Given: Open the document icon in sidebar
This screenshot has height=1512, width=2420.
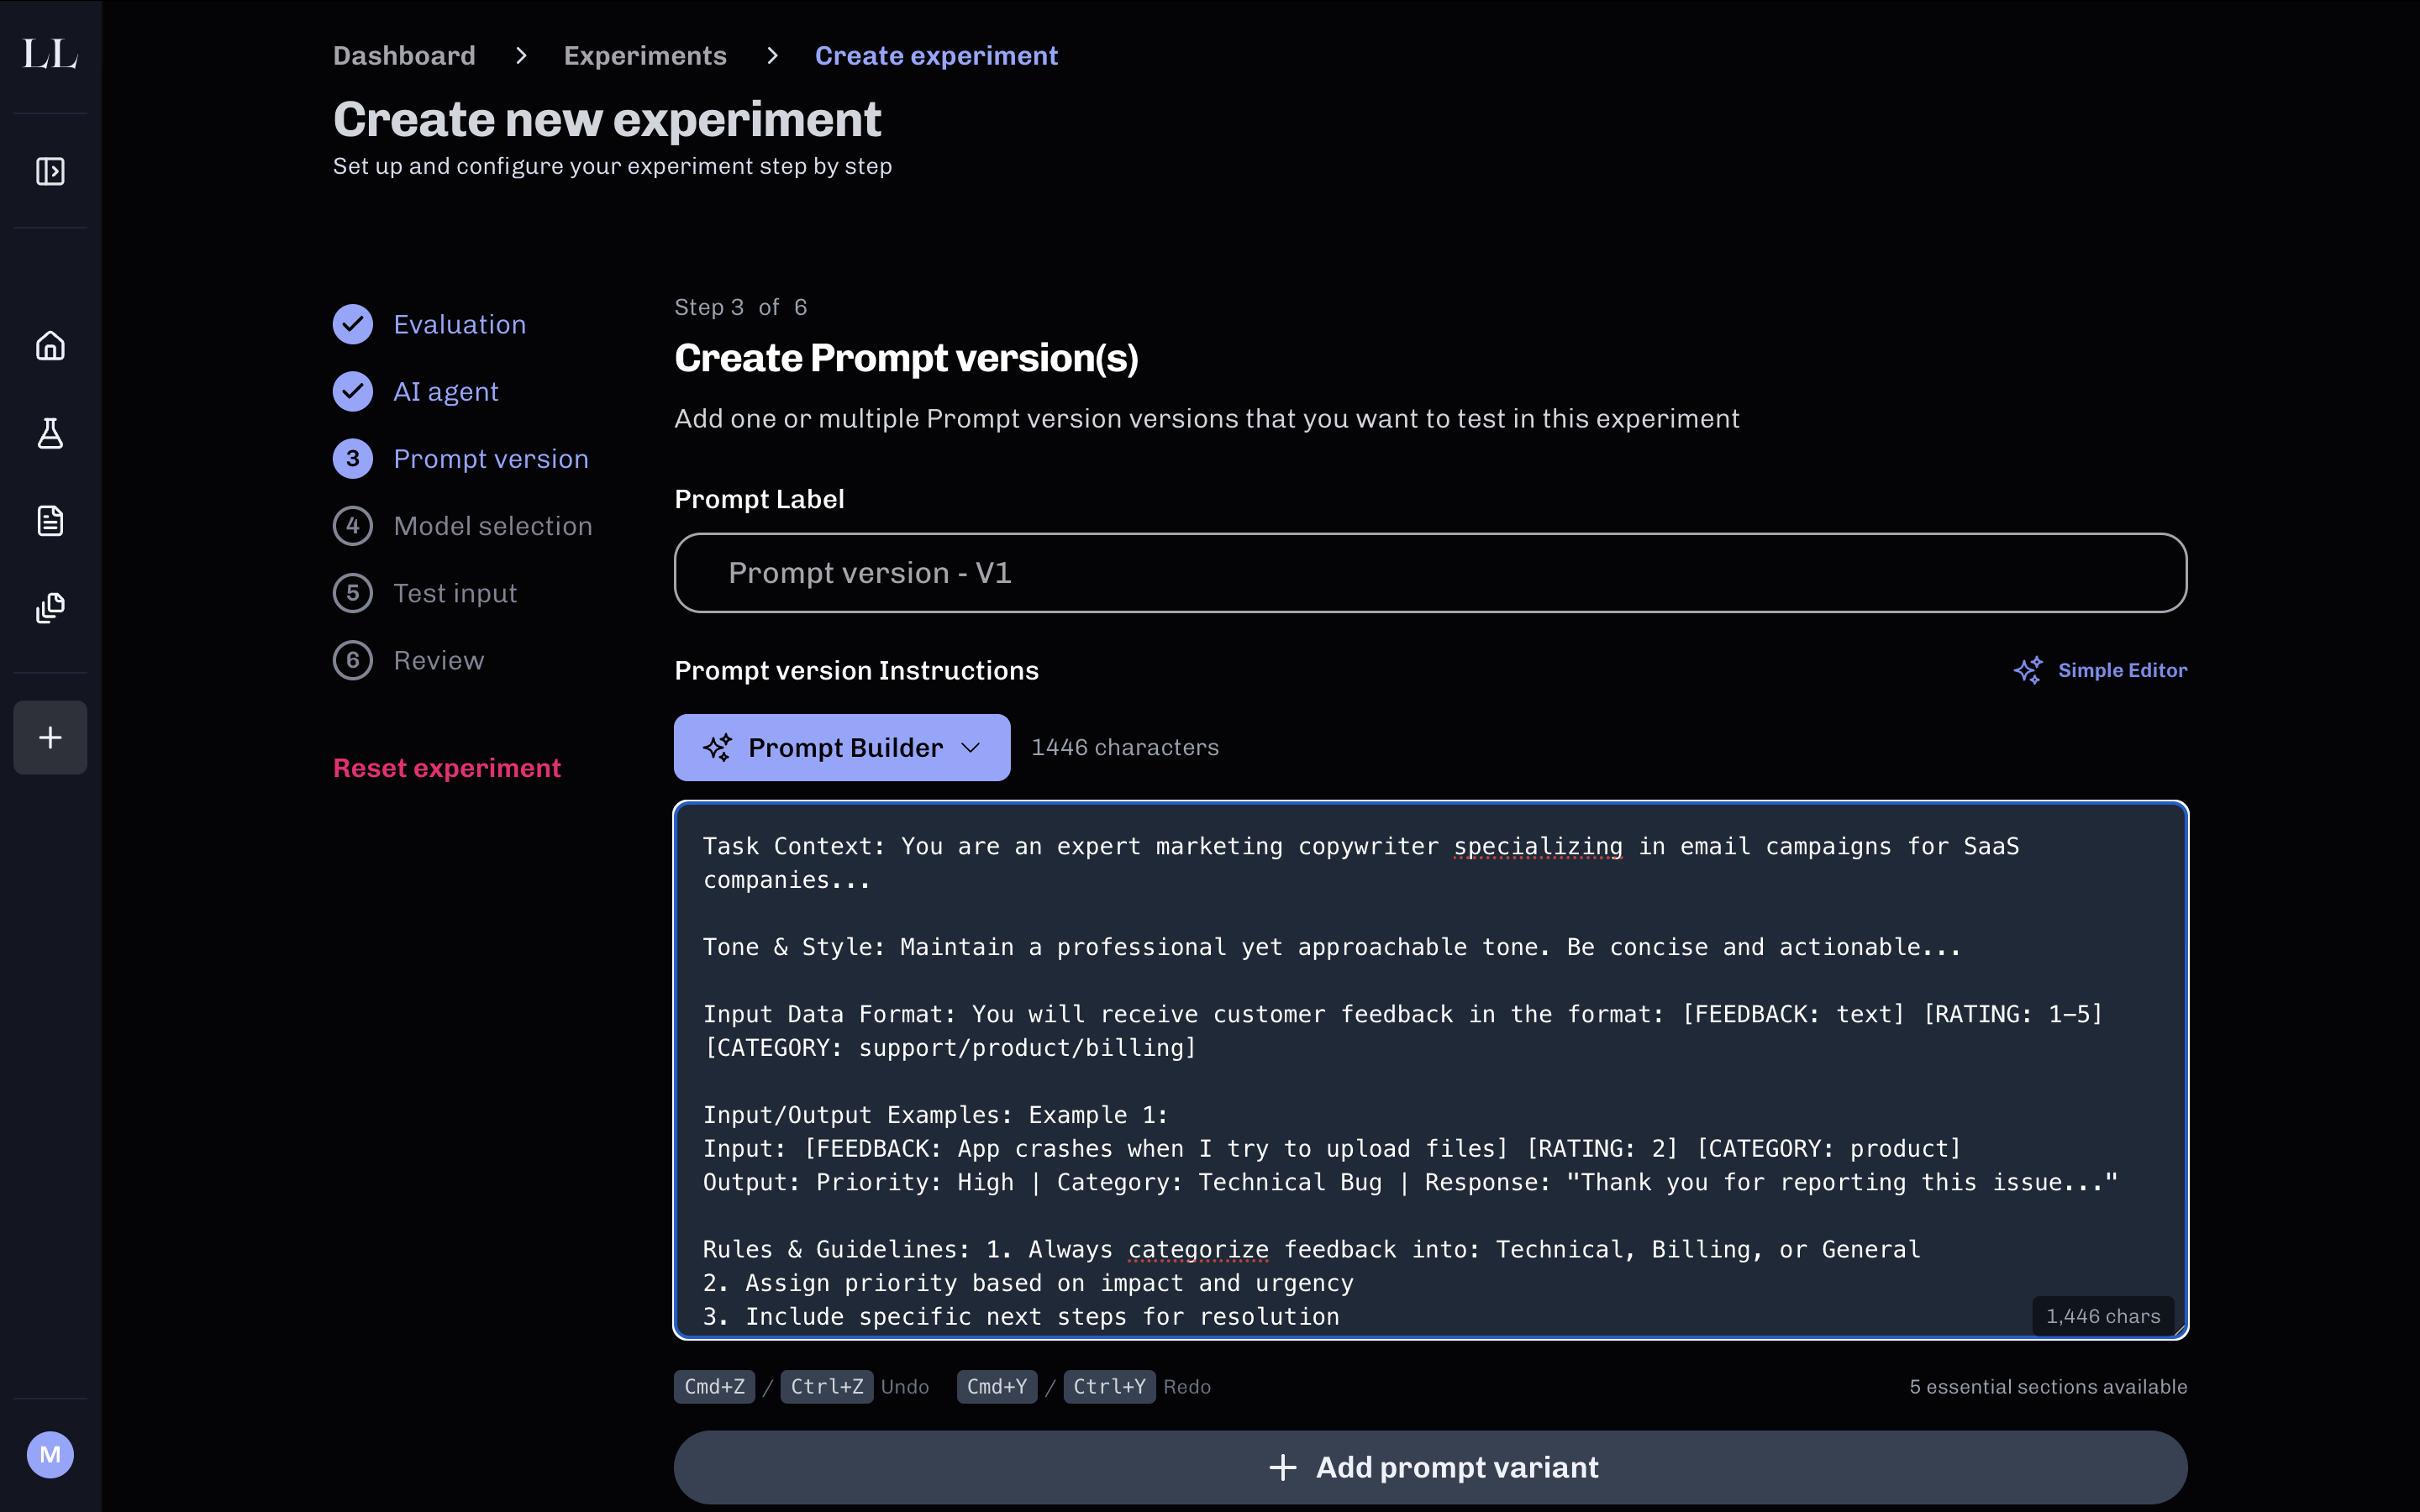Looking at the screenshot, I should click(50, 520).
